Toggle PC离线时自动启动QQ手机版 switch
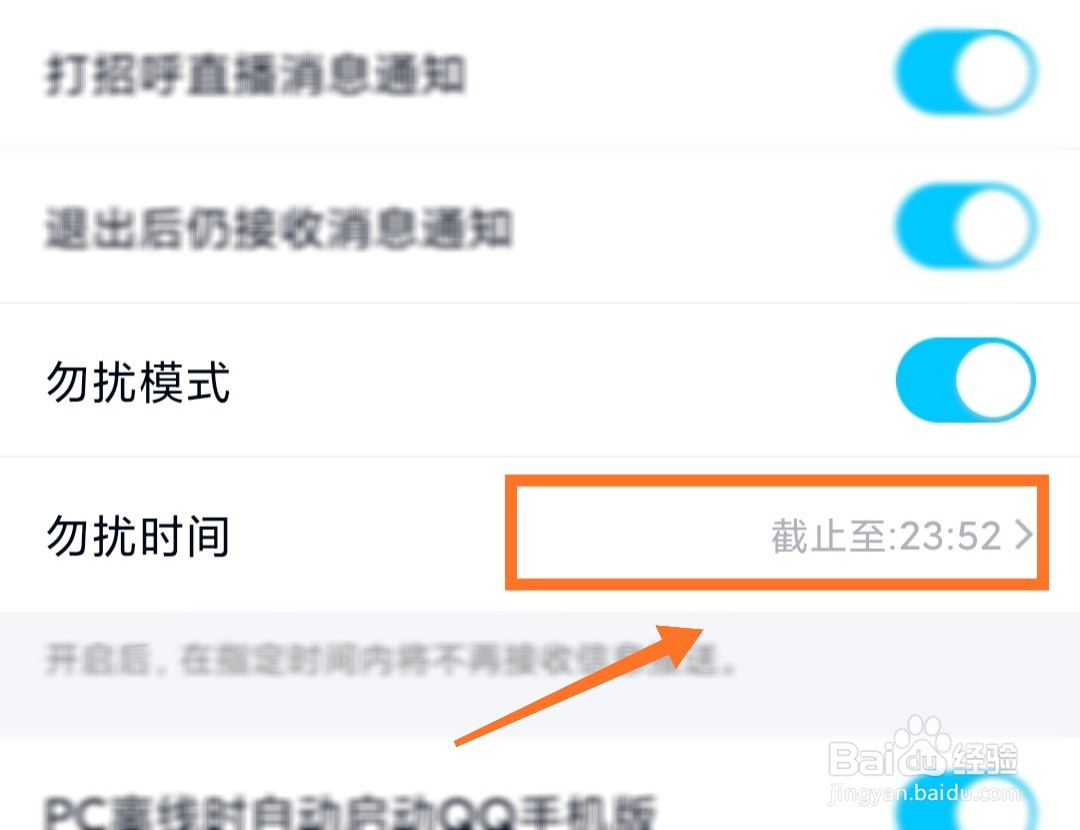 click(966, 806)
